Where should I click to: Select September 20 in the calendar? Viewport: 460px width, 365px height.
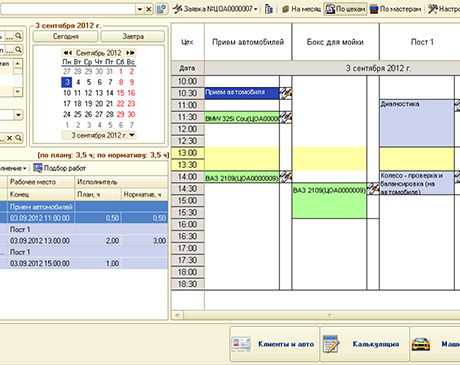[x=99, y=104]
